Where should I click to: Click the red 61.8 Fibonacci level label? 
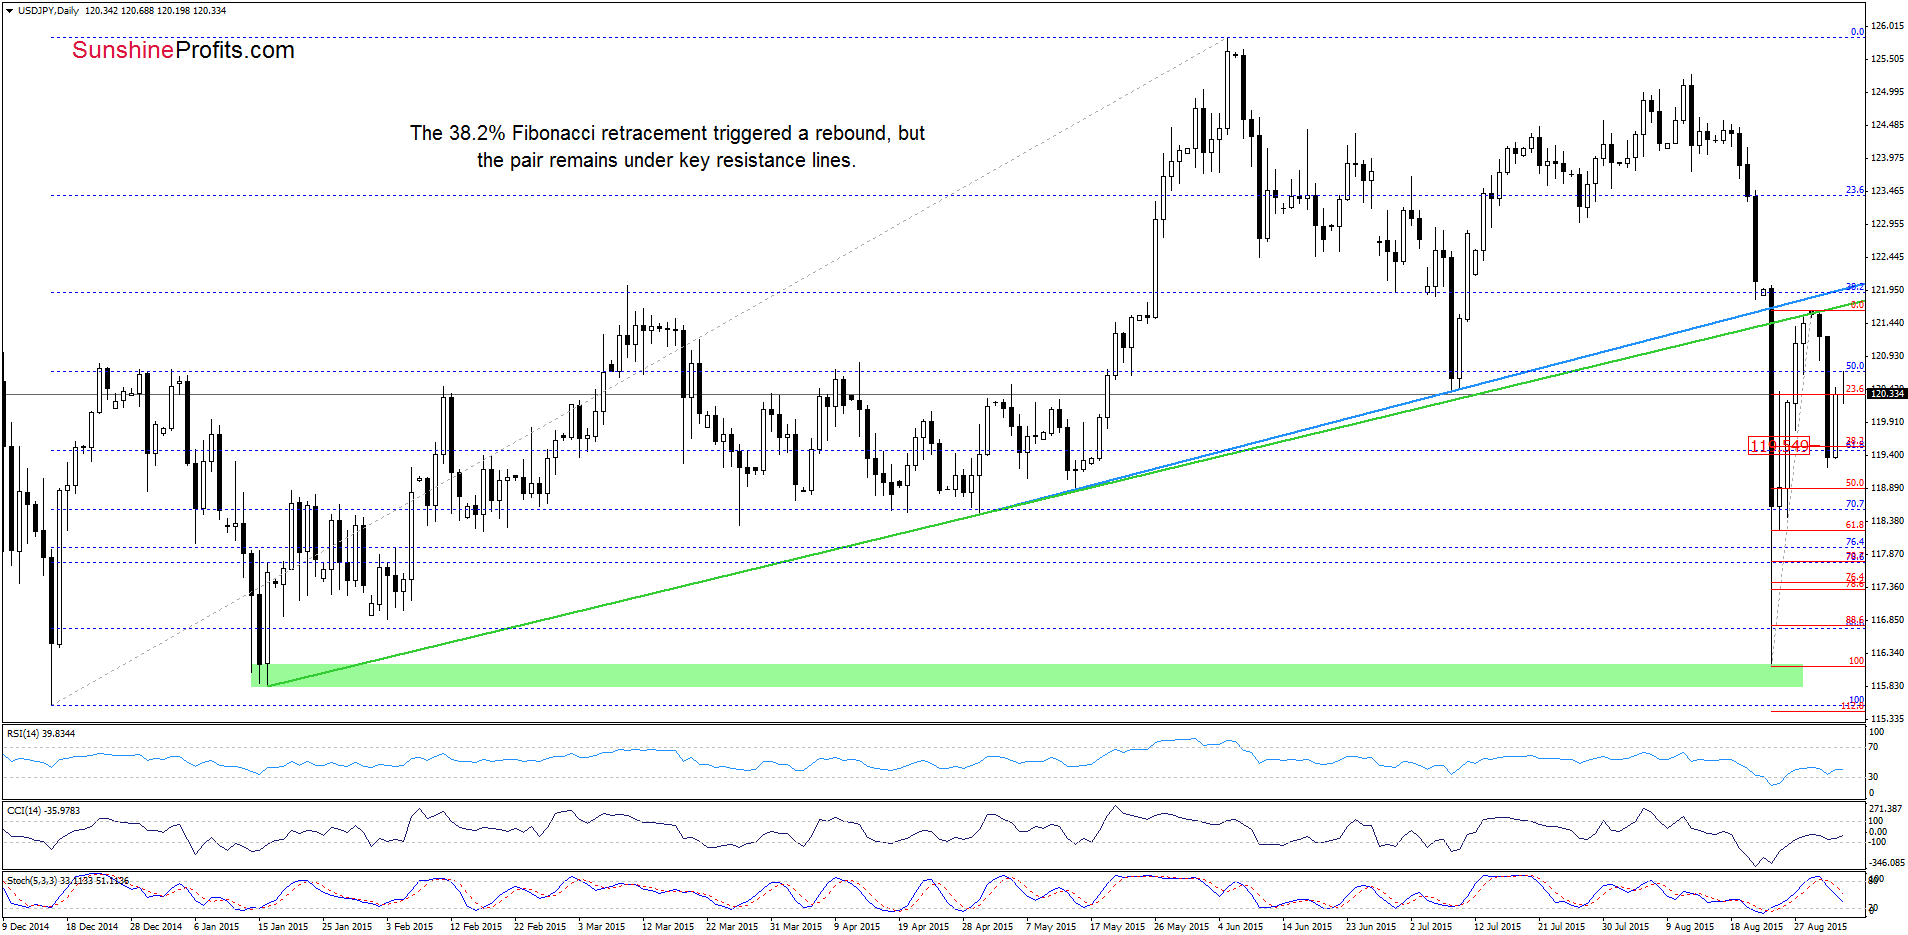(x=1855, y=525)
